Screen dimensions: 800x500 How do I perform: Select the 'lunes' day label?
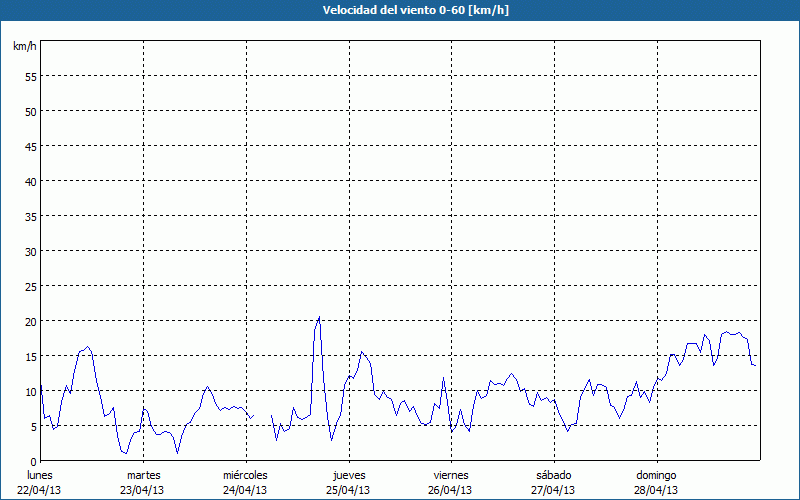(40, 474)
